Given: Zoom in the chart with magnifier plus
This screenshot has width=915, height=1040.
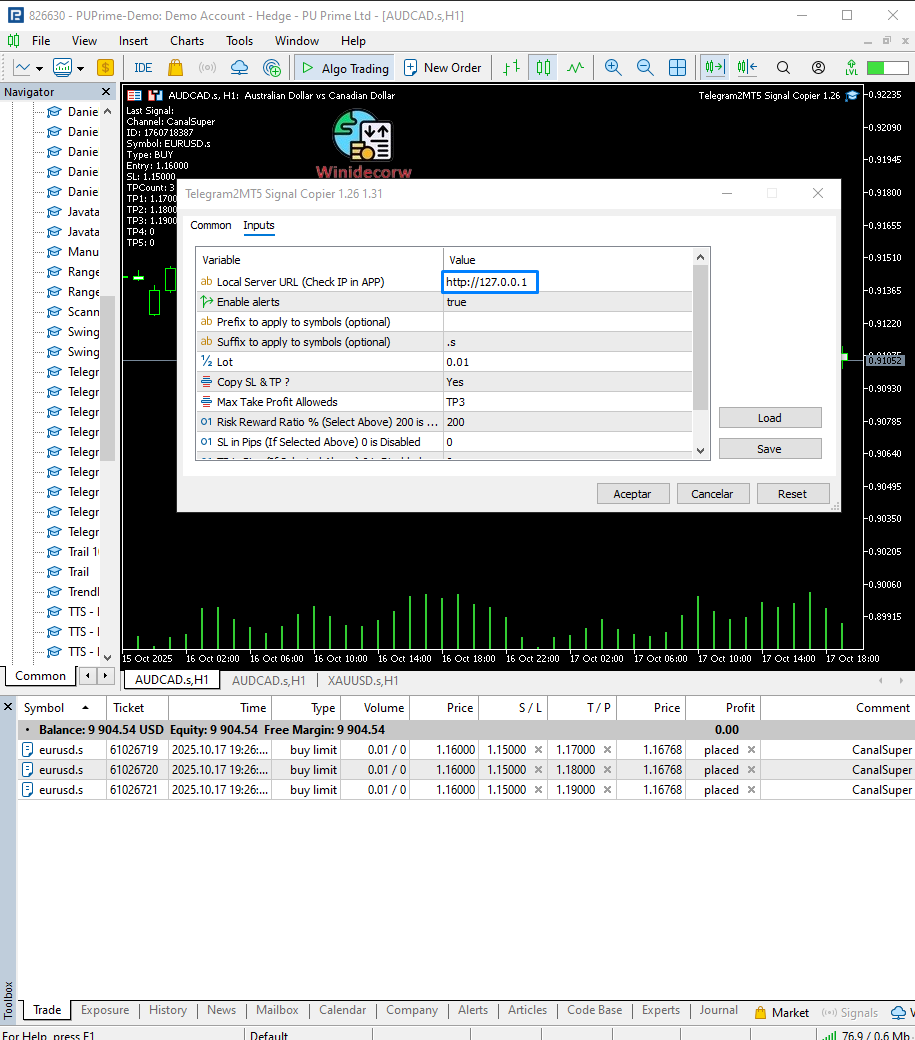Looking at the screenshot, I should 613,68.
